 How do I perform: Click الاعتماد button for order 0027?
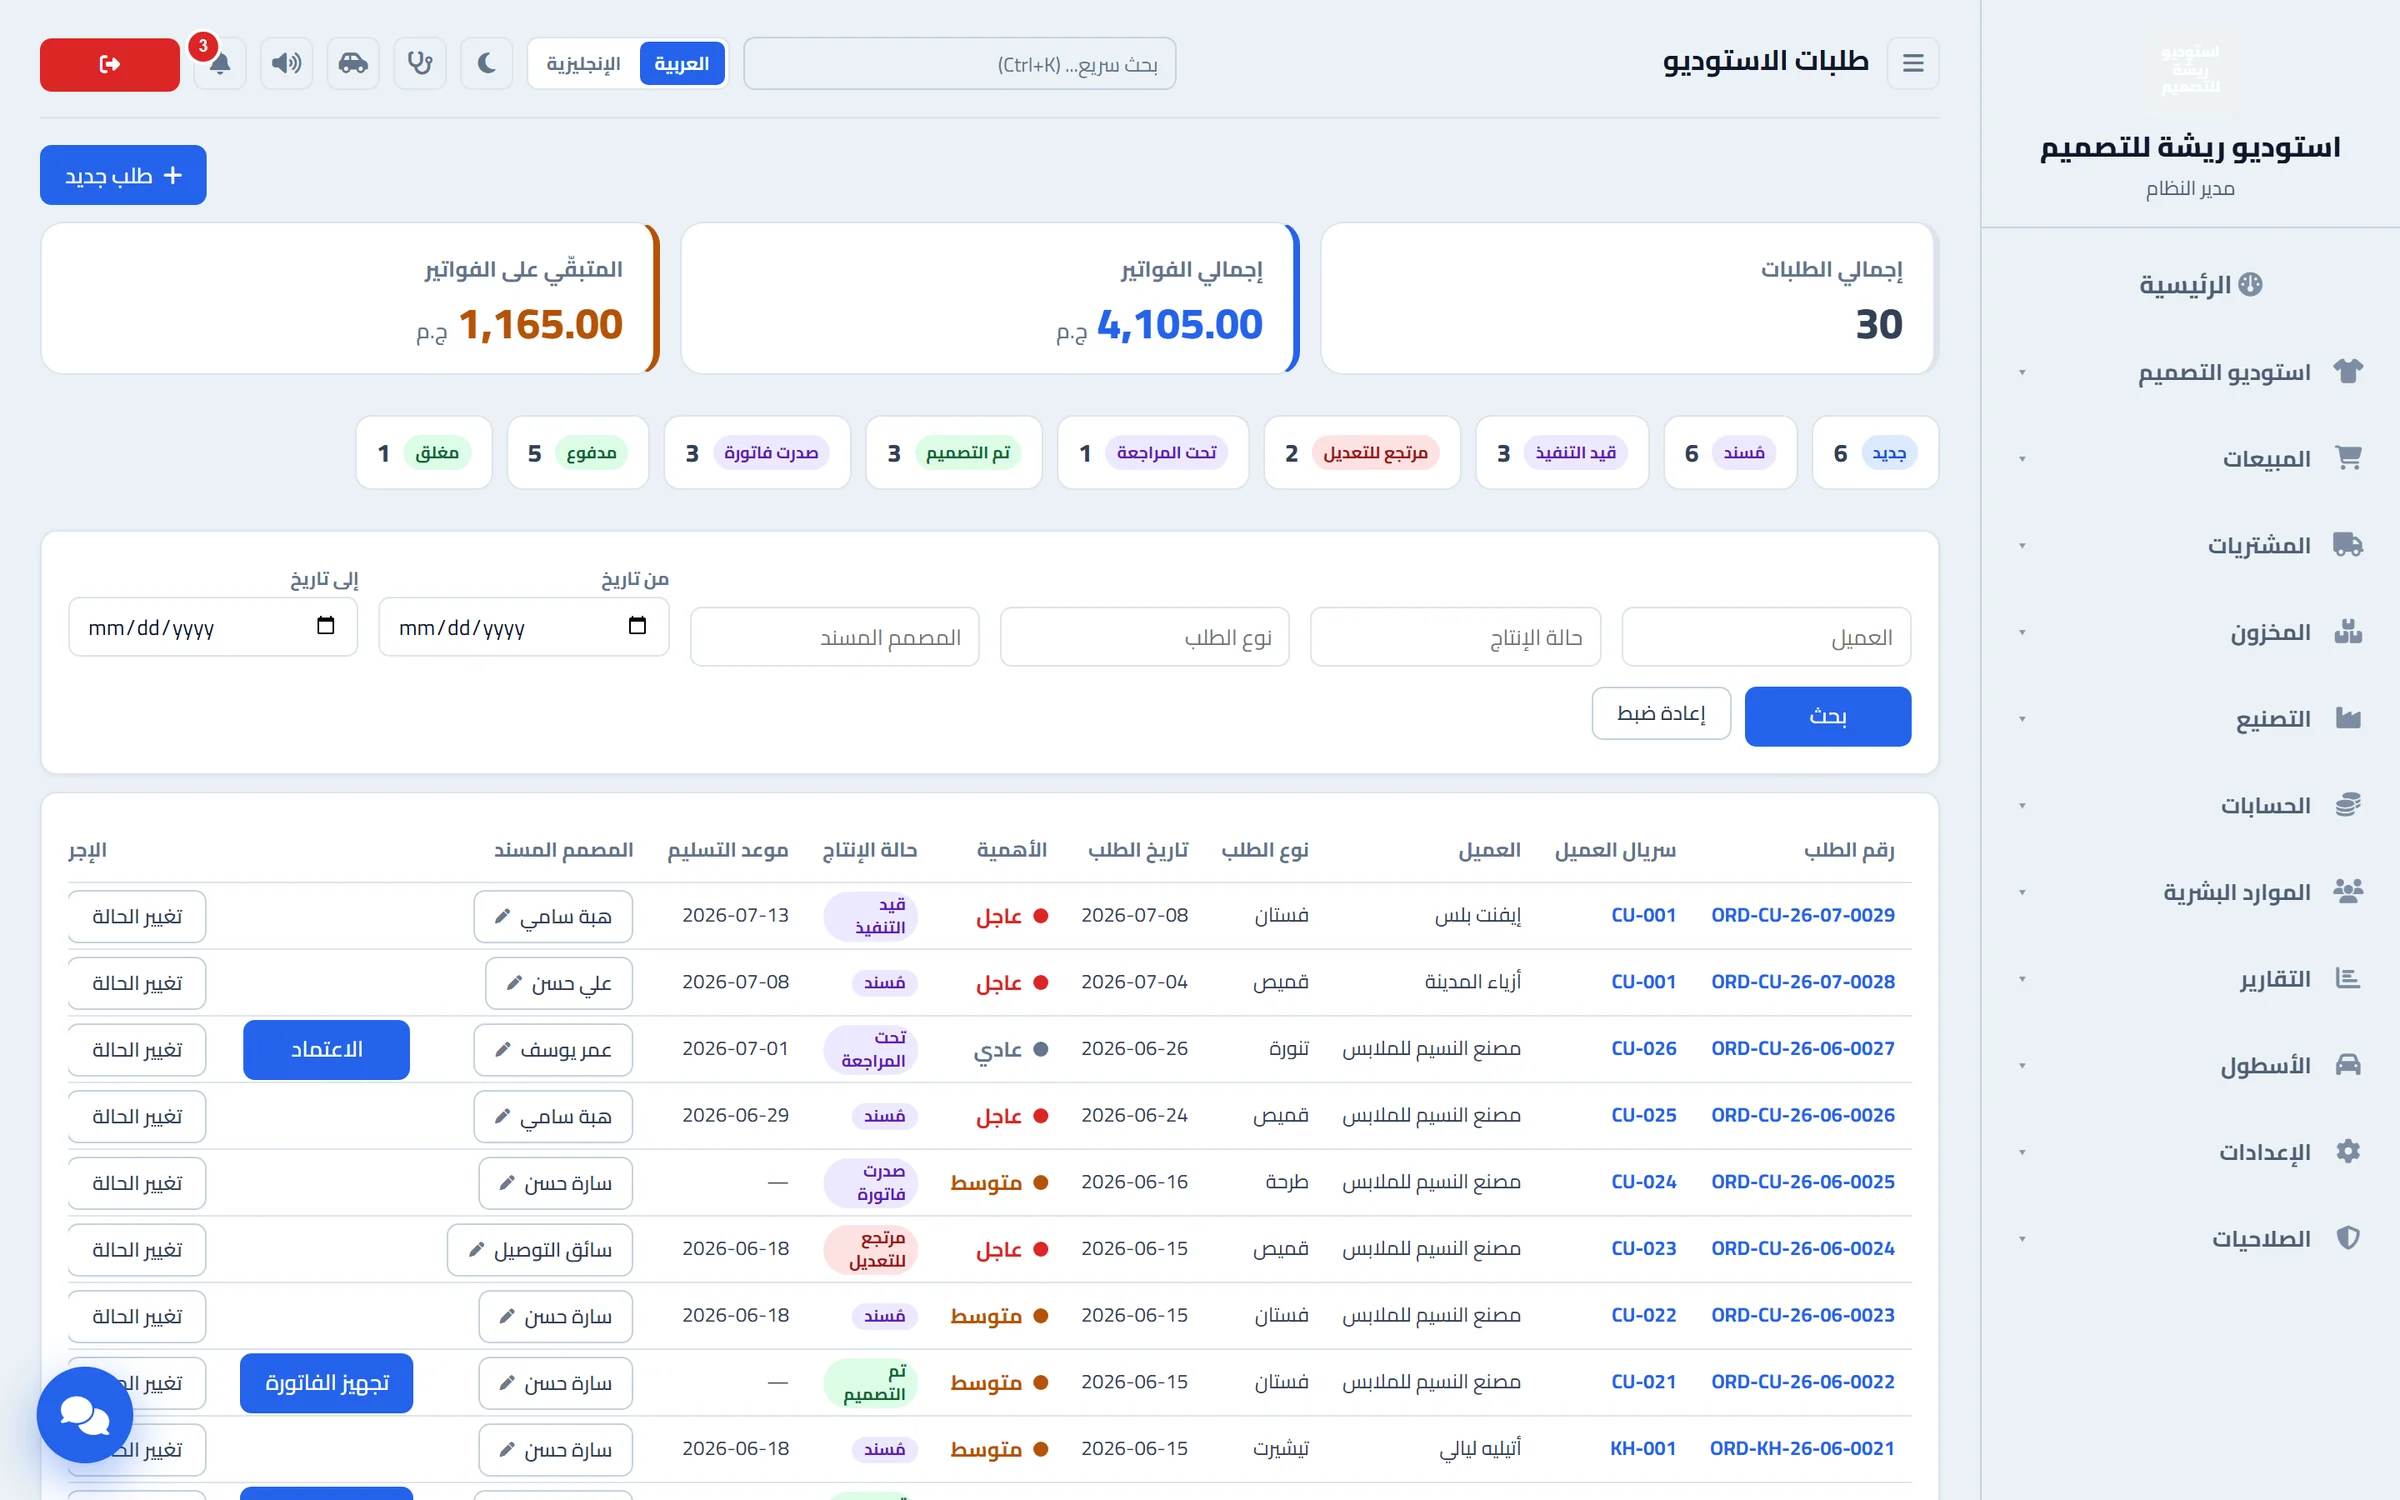[326, 1050]
